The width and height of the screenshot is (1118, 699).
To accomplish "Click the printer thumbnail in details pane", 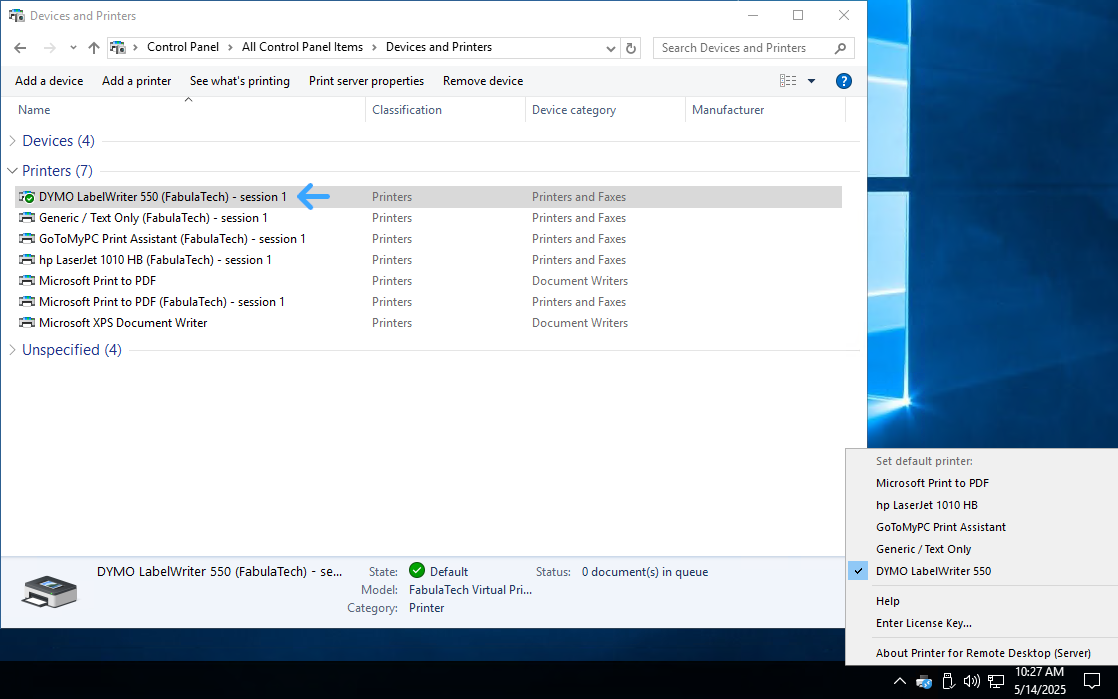I will click(x=49, y=591).
